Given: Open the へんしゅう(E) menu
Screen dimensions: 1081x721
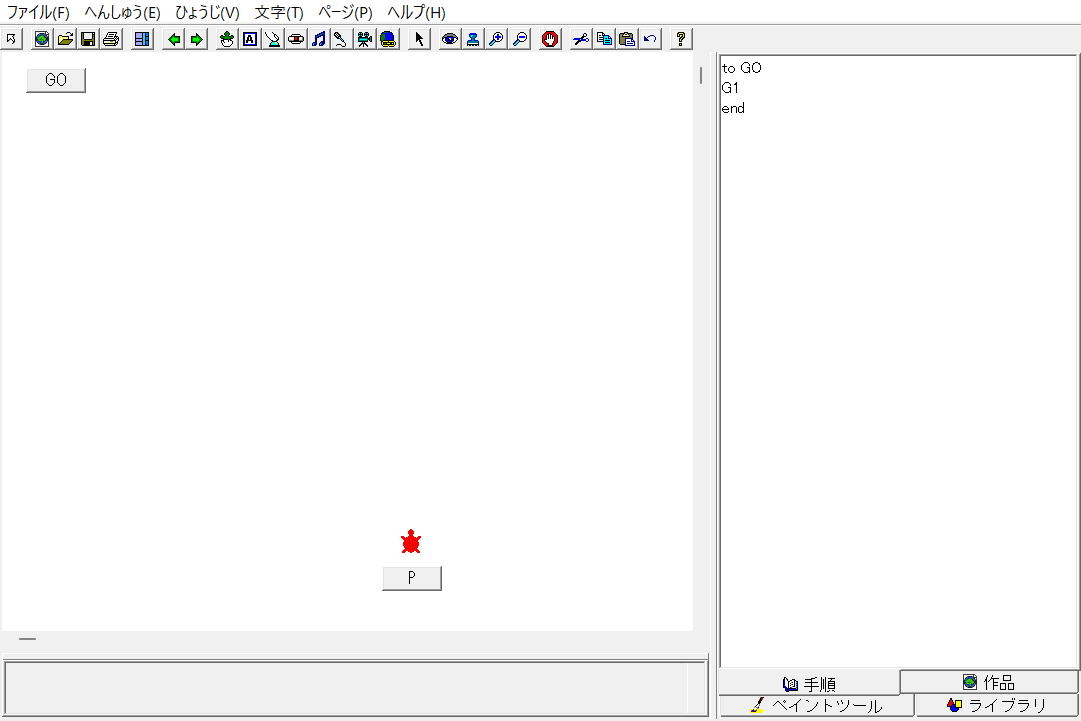Looking at the screenshot, I should 122,12.
